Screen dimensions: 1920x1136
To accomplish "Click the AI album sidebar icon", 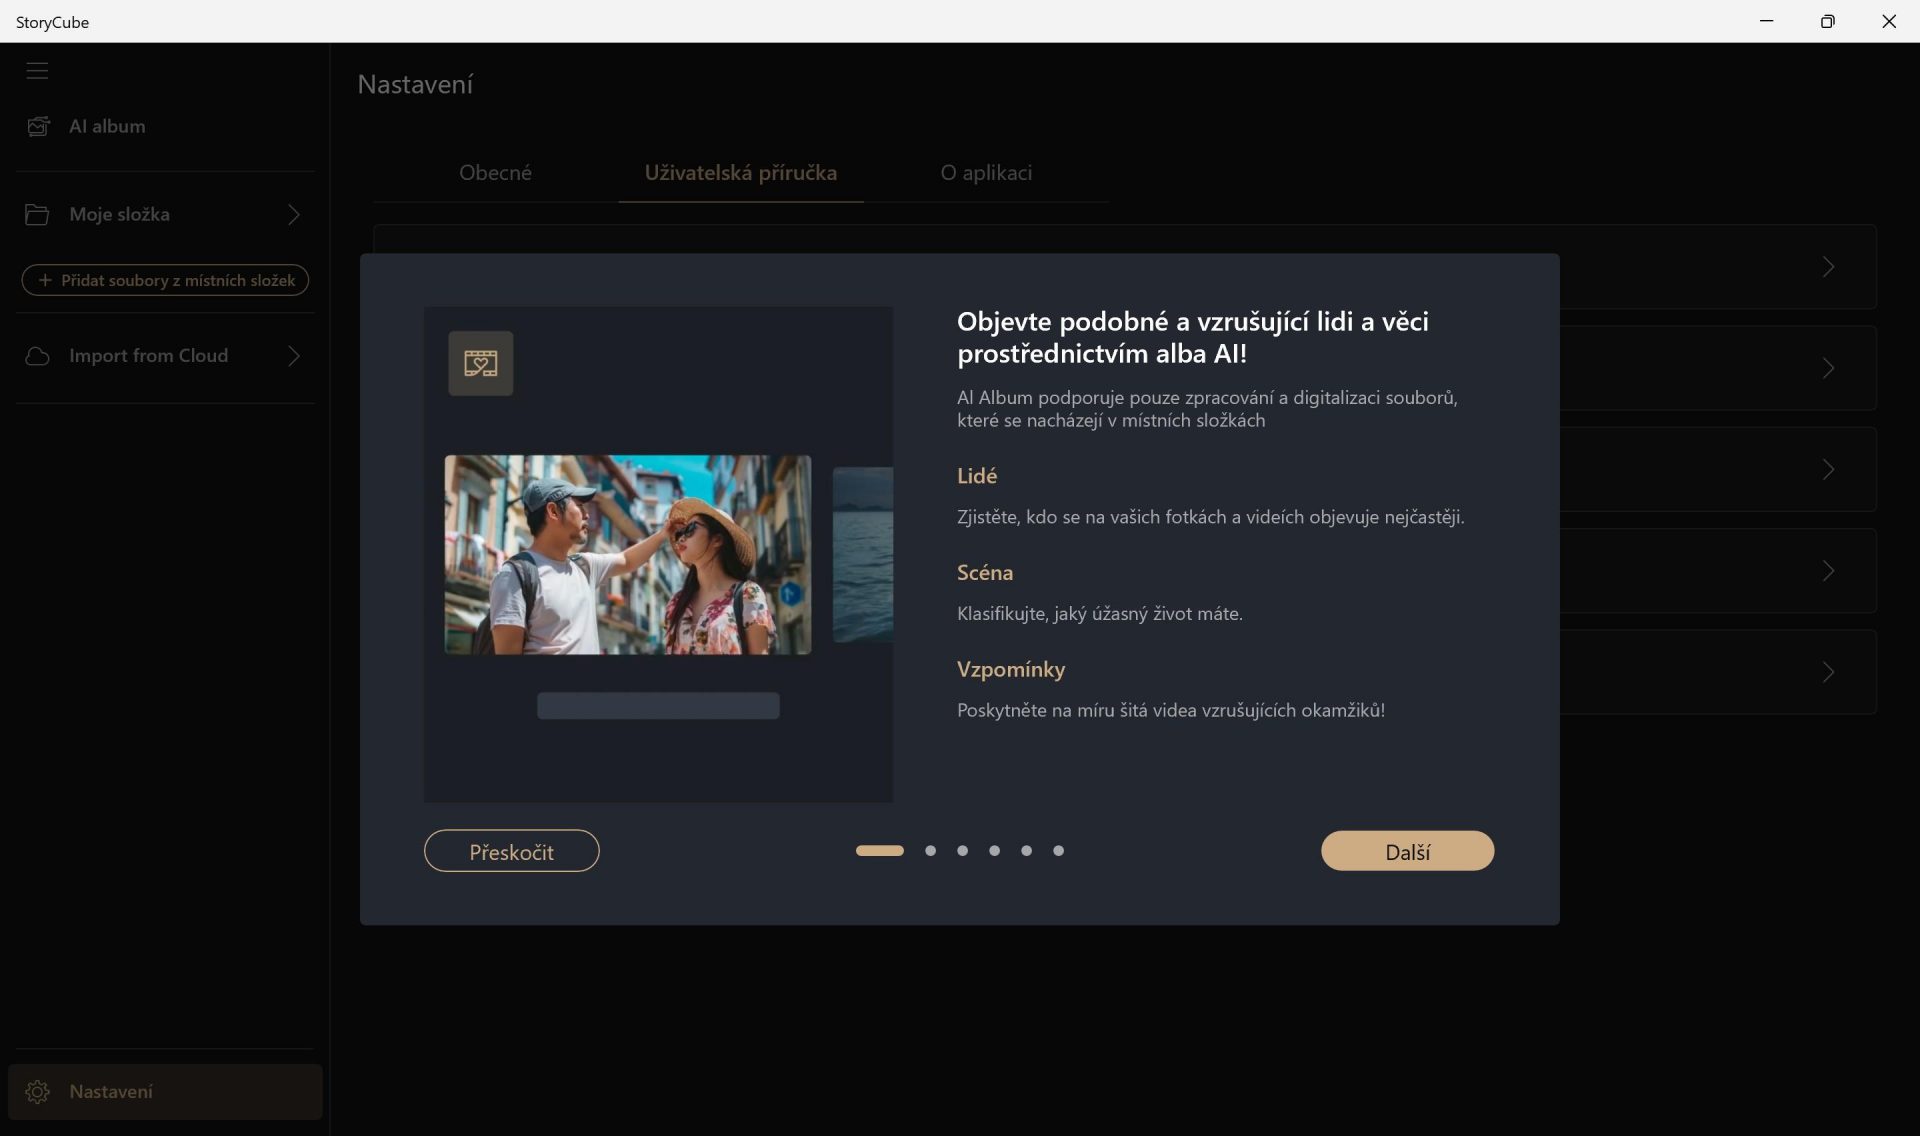I will coord(38,126).
